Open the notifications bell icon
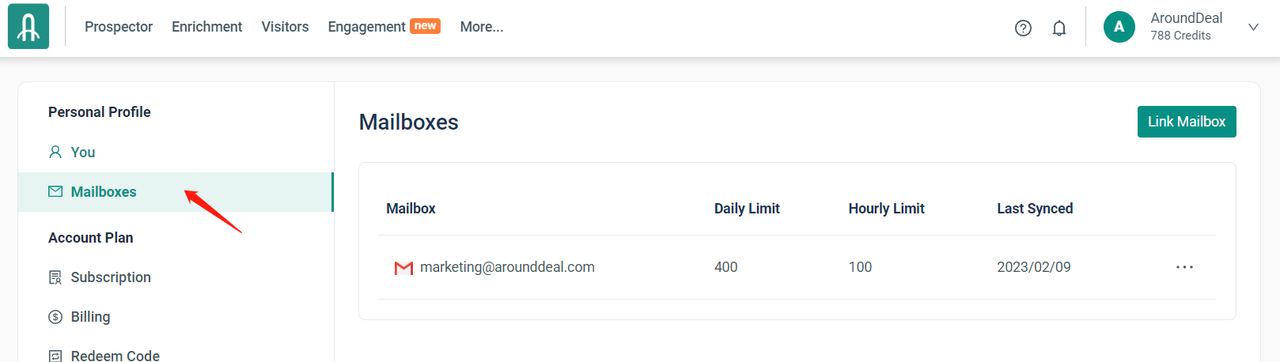Viewport: 1280px width, 362px height. point(1059,28)
